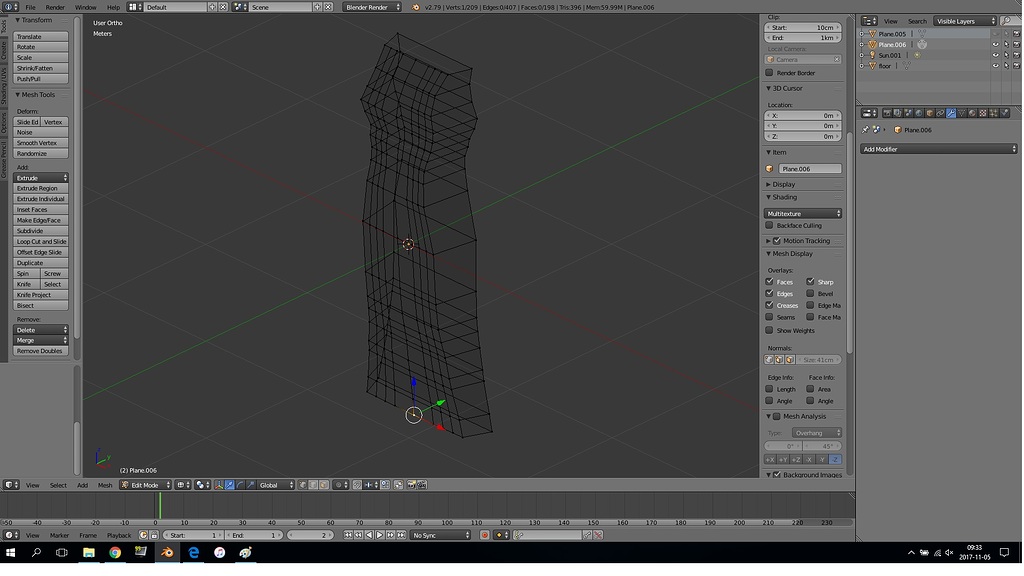Open File Explorer from the taskbar

click(89, 552)
